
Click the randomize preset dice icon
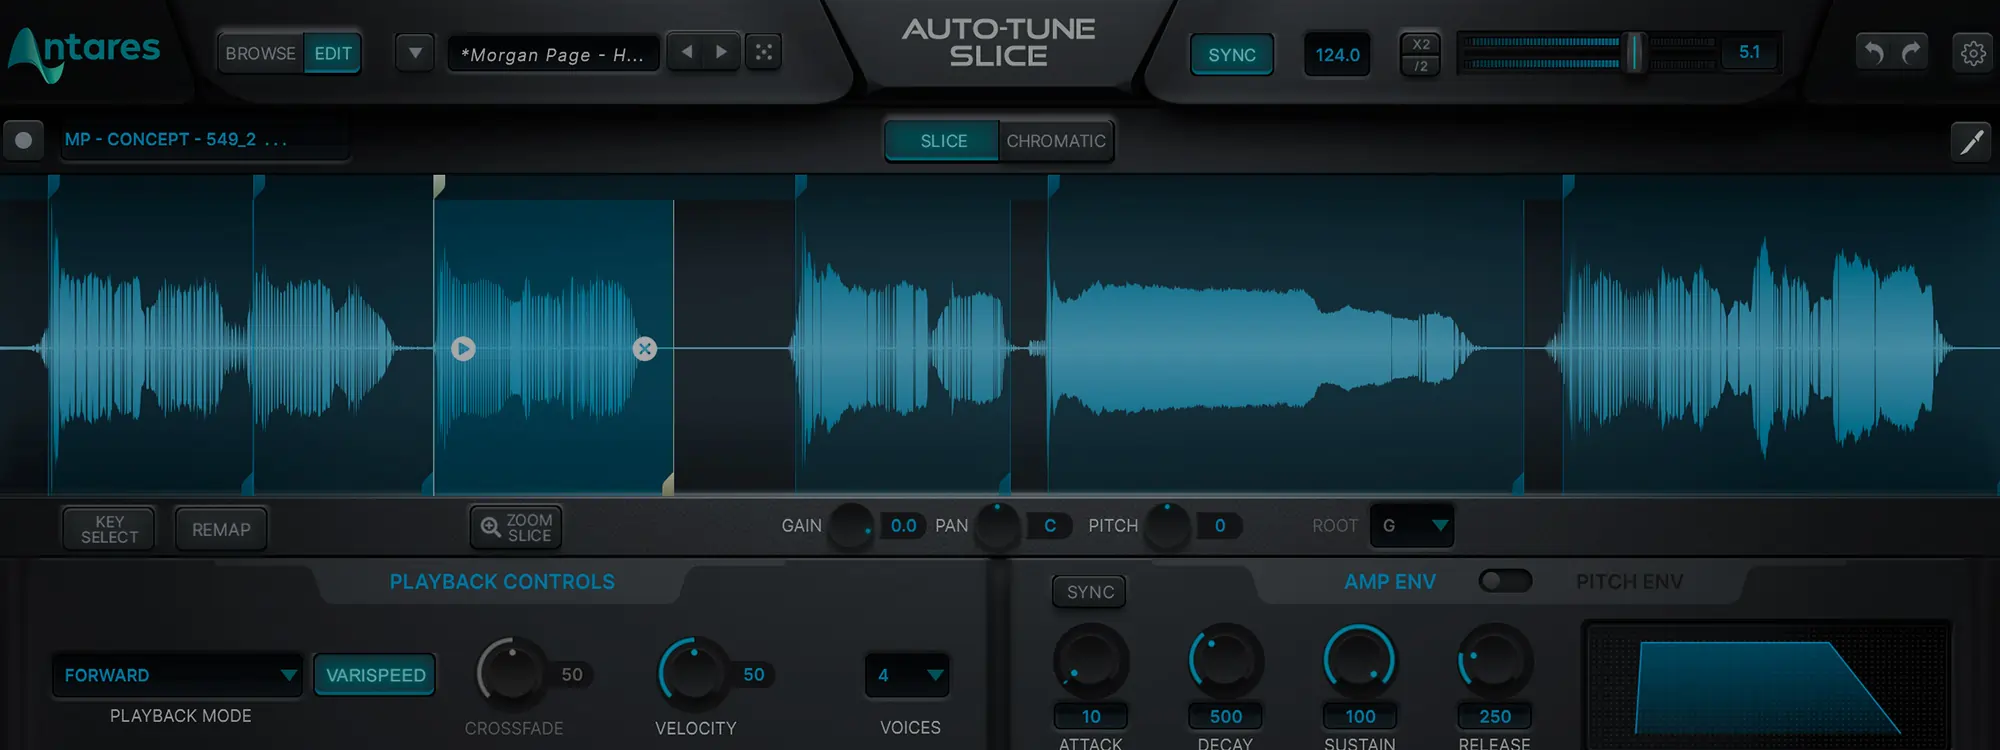pyautogui.click(x=764, y=52)
